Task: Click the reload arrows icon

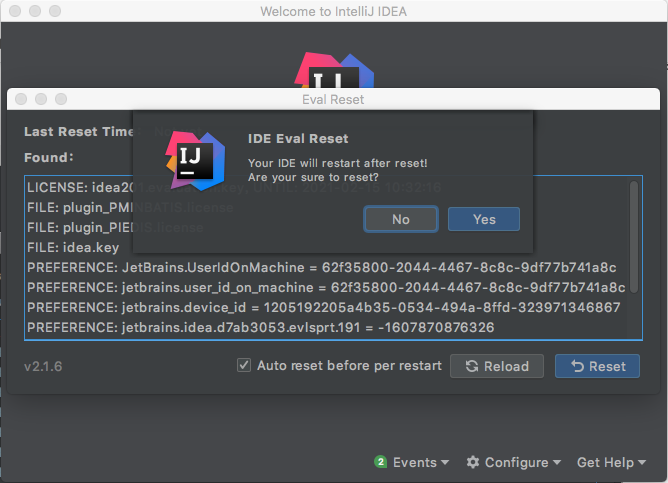Action: tap(472, 366)
